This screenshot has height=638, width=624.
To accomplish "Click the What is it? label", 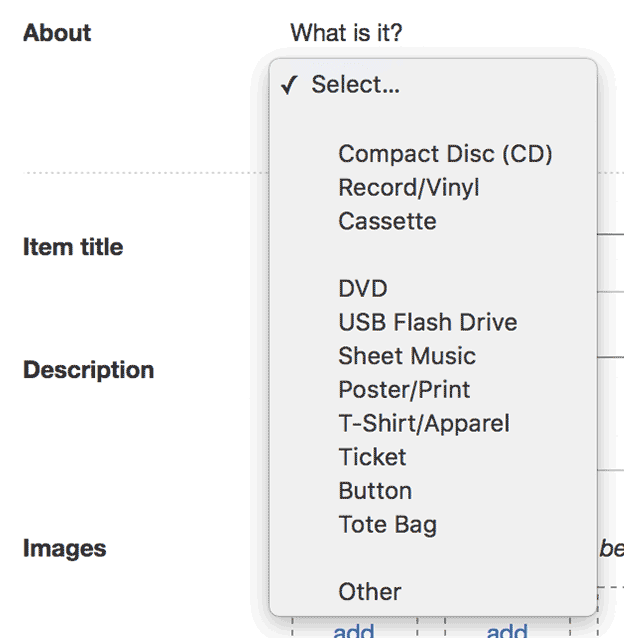I will [346, 33].
